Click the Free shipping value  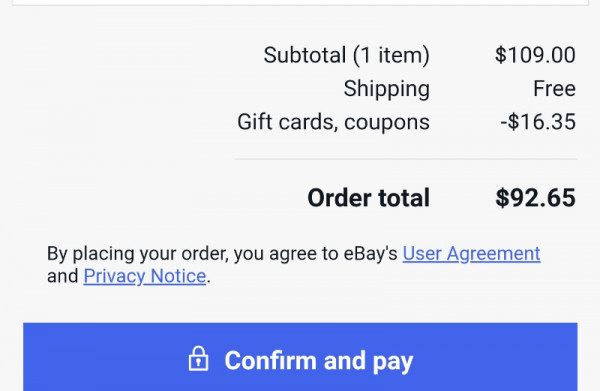click(x=554, y=89)
